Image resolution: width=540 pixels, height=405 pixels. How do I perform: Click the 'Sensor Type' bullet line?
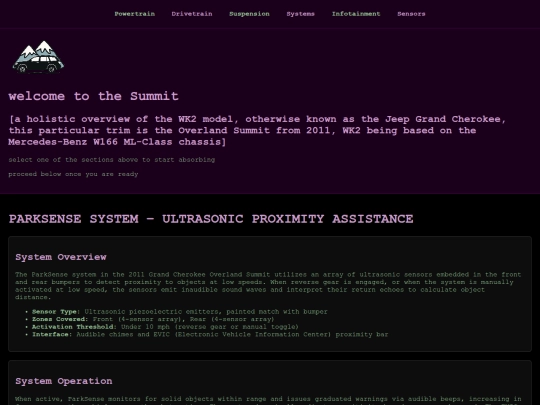[x=180, y=312]
